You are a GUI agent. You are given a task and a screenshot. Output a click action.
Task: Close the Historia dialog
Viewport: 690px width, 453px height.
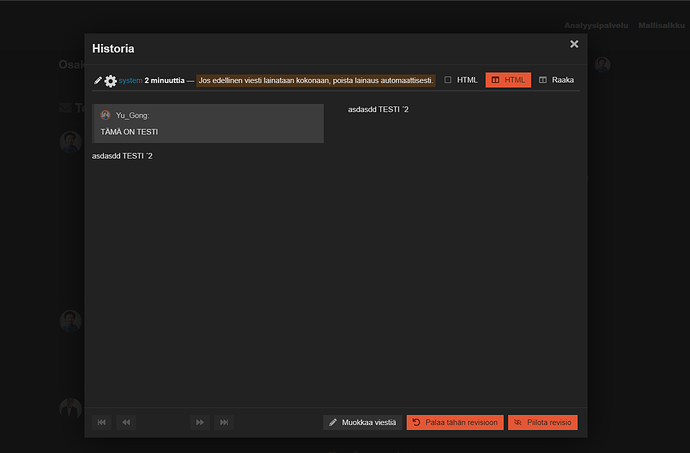point(574,44)
